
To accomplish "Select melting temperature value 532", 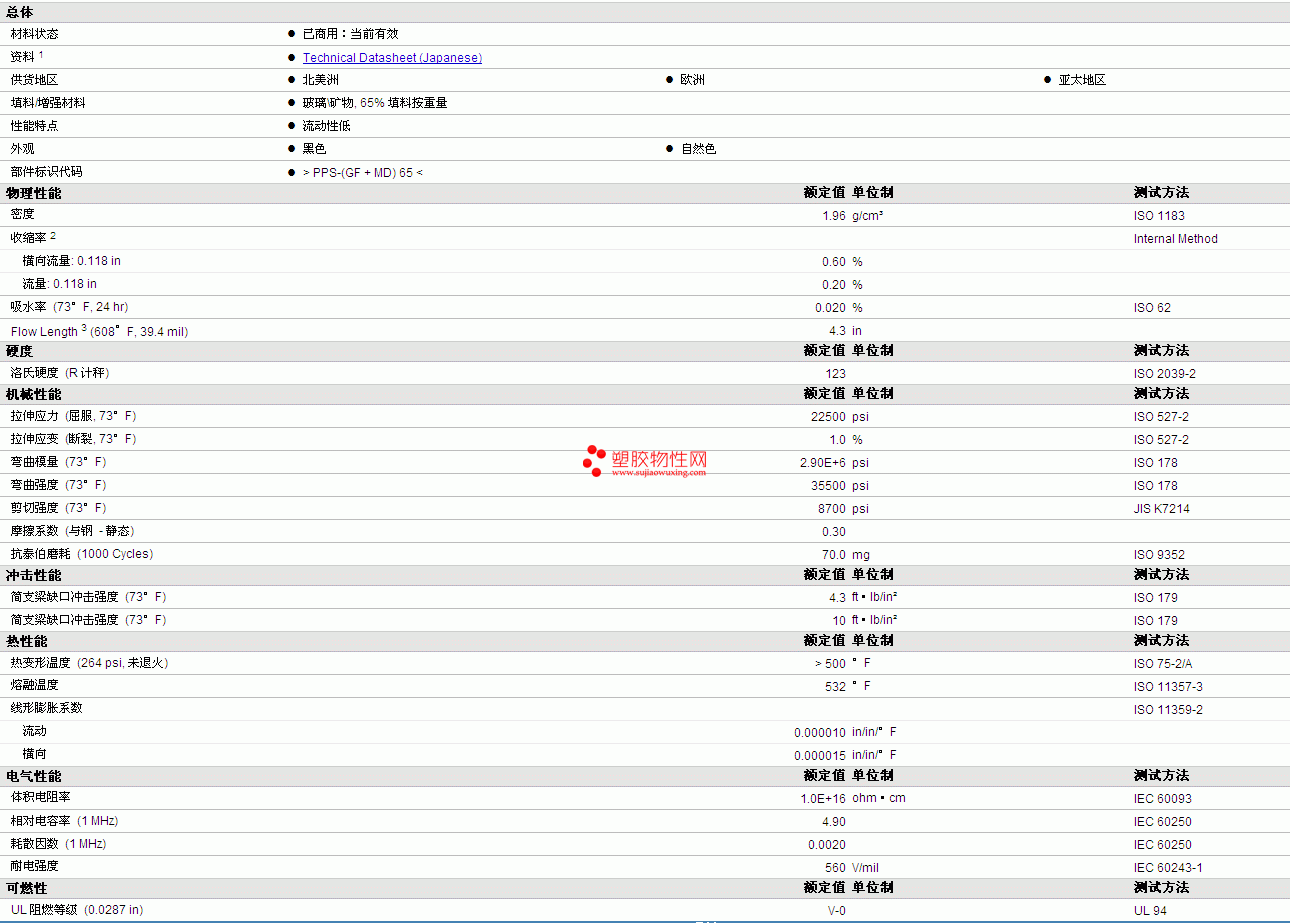I will click(836, 687).
